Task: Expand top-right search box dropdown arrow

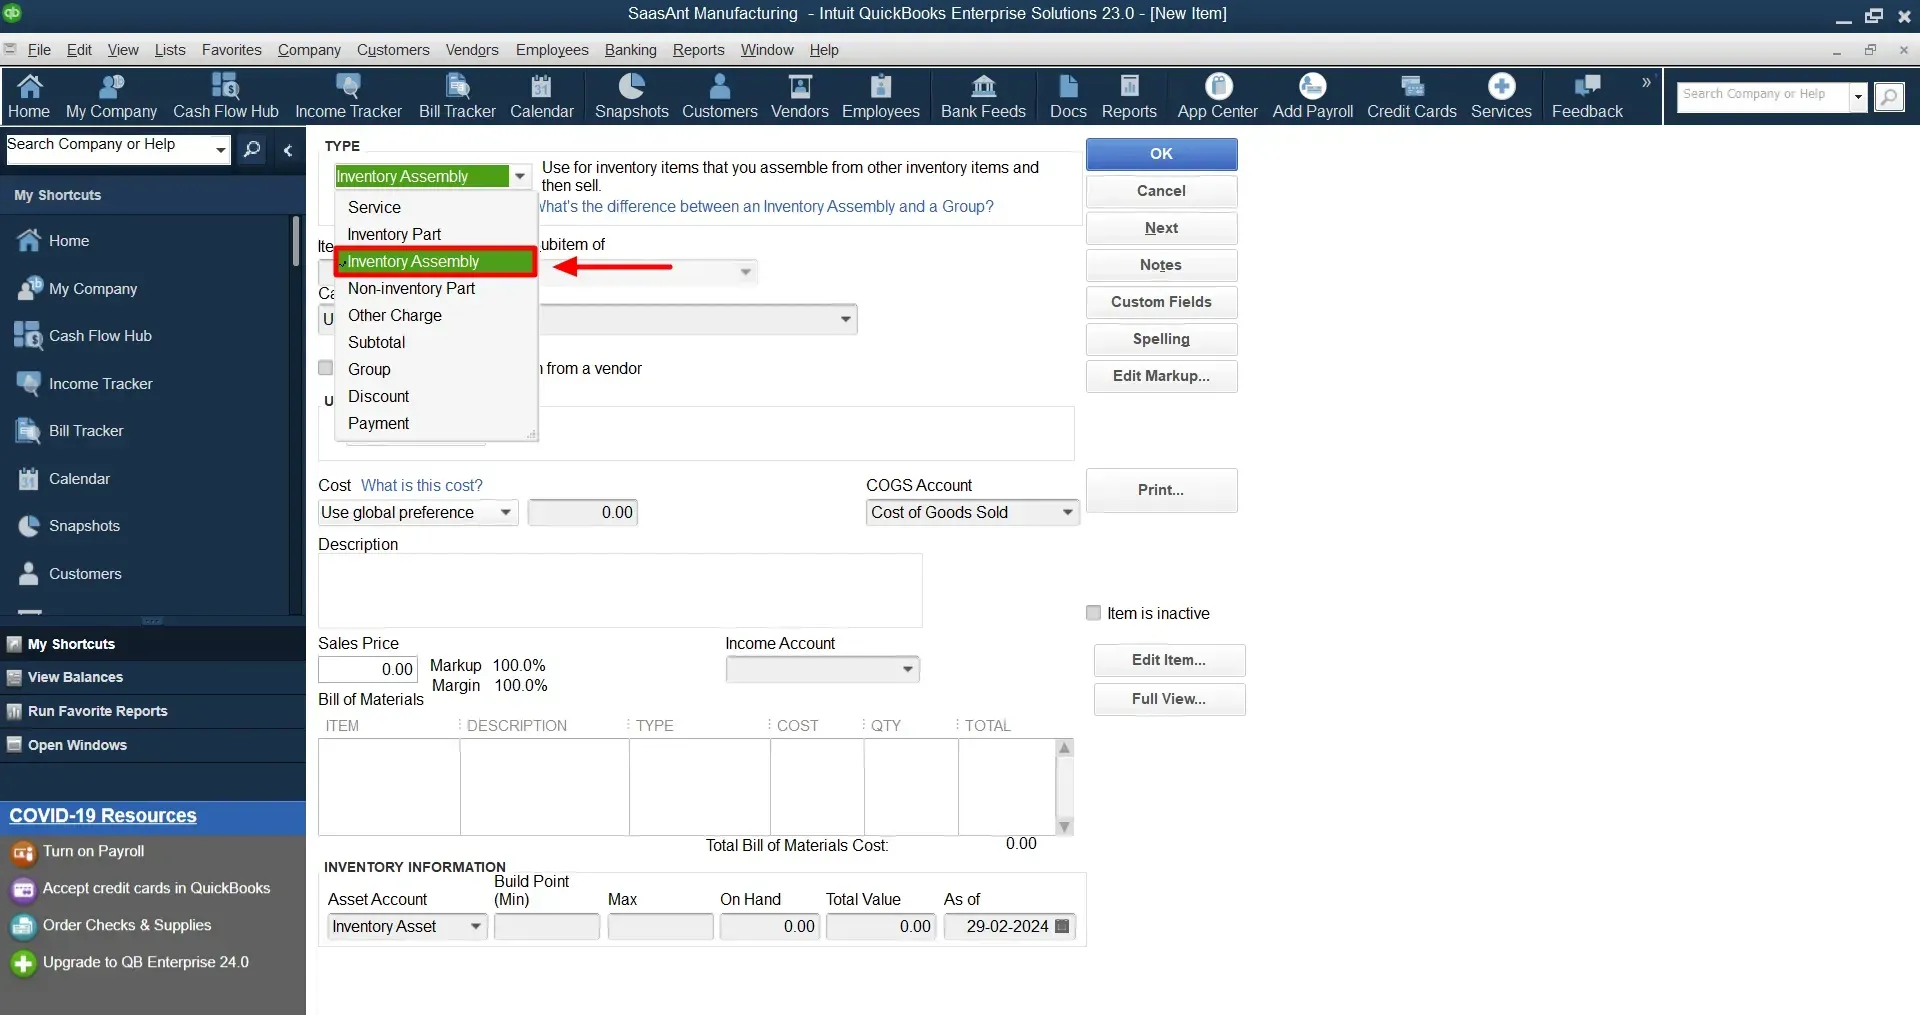Action: (1857, 97)
